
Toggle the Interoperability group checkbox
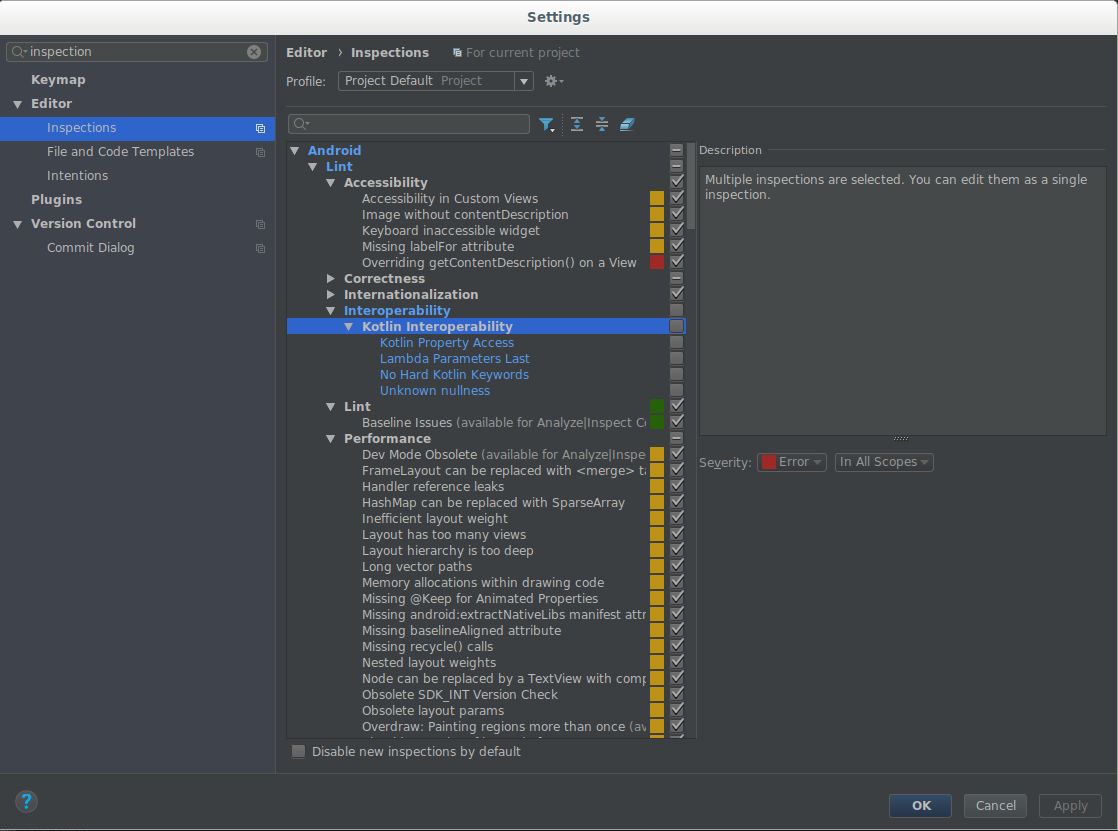point(677,310)
